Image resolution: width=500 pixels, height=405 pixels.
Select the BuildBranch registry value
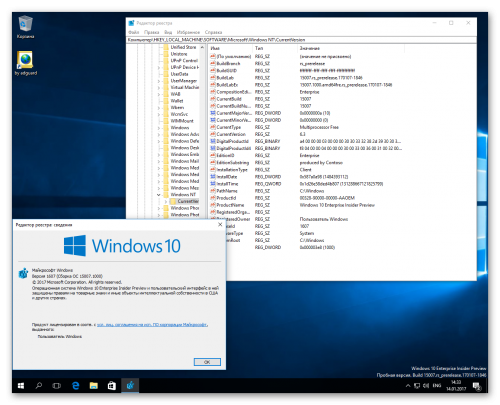[x=228, y=64]
